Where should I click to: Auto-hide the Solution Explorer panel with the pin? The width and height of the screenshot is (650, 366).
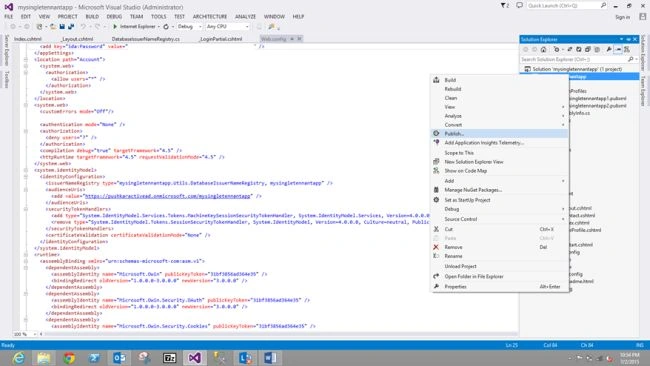pos(628,39)
